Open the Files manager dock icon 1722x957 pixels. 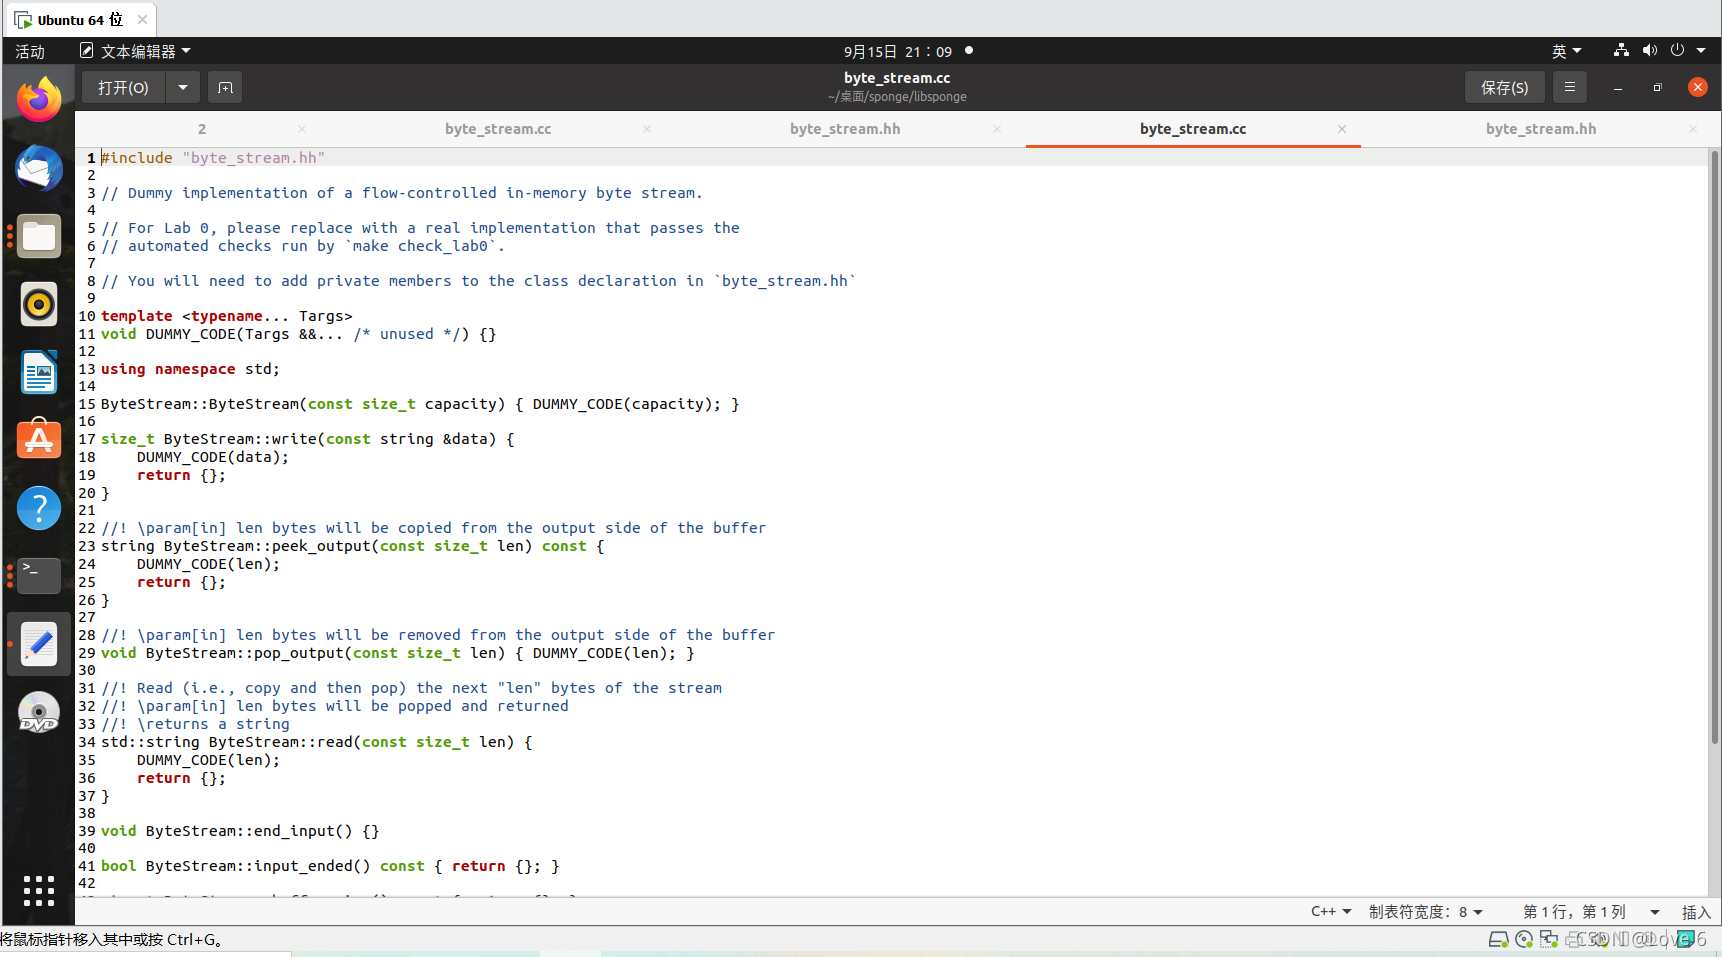[x=39, y=236]
